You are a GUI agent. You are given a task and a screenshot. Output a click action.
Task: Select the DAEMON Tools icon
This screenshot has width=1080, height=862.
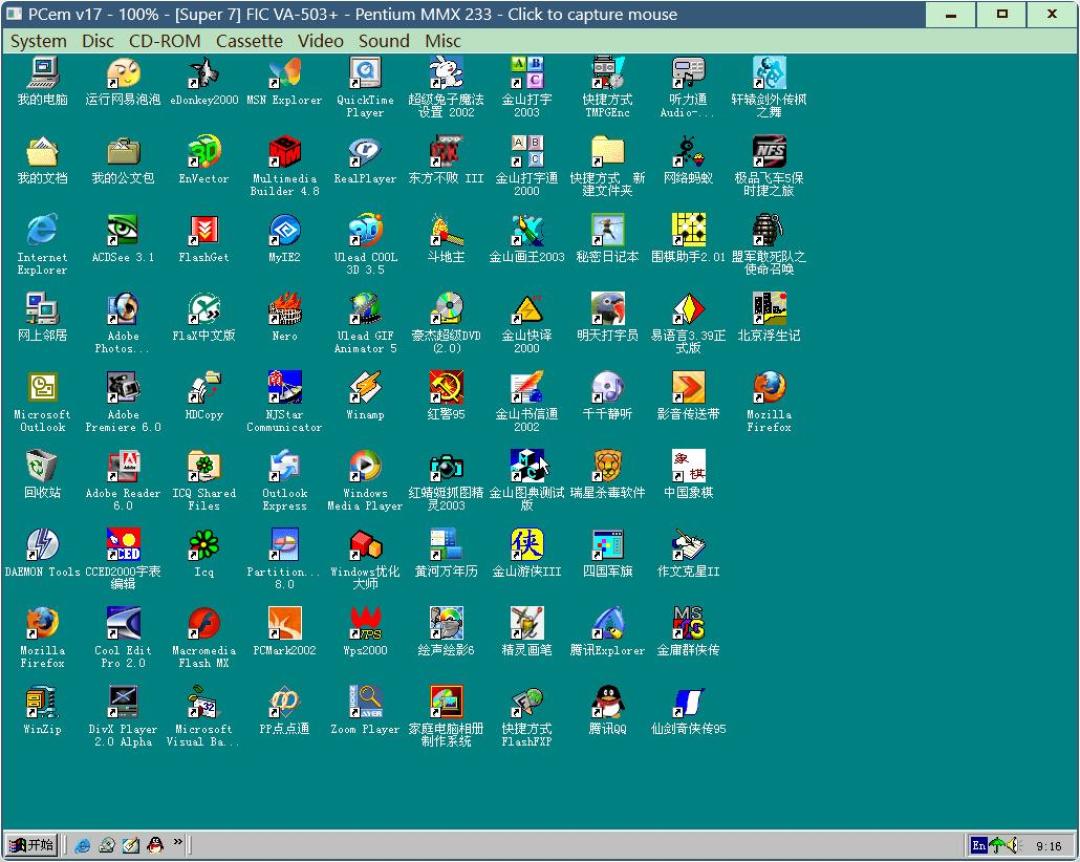[43, 554]
